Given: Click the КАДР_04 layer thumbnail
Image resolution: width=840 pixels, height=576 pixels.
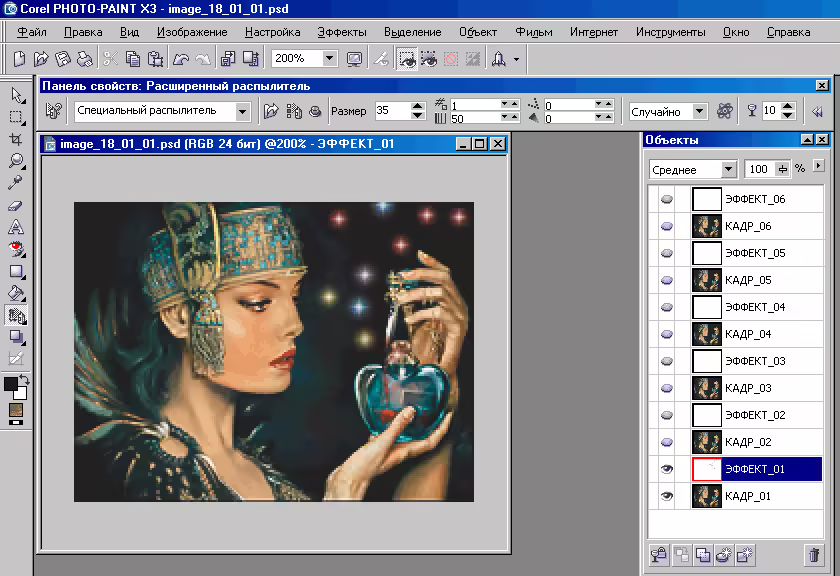Looking at the screenshot, I should [x=707, y=334].
